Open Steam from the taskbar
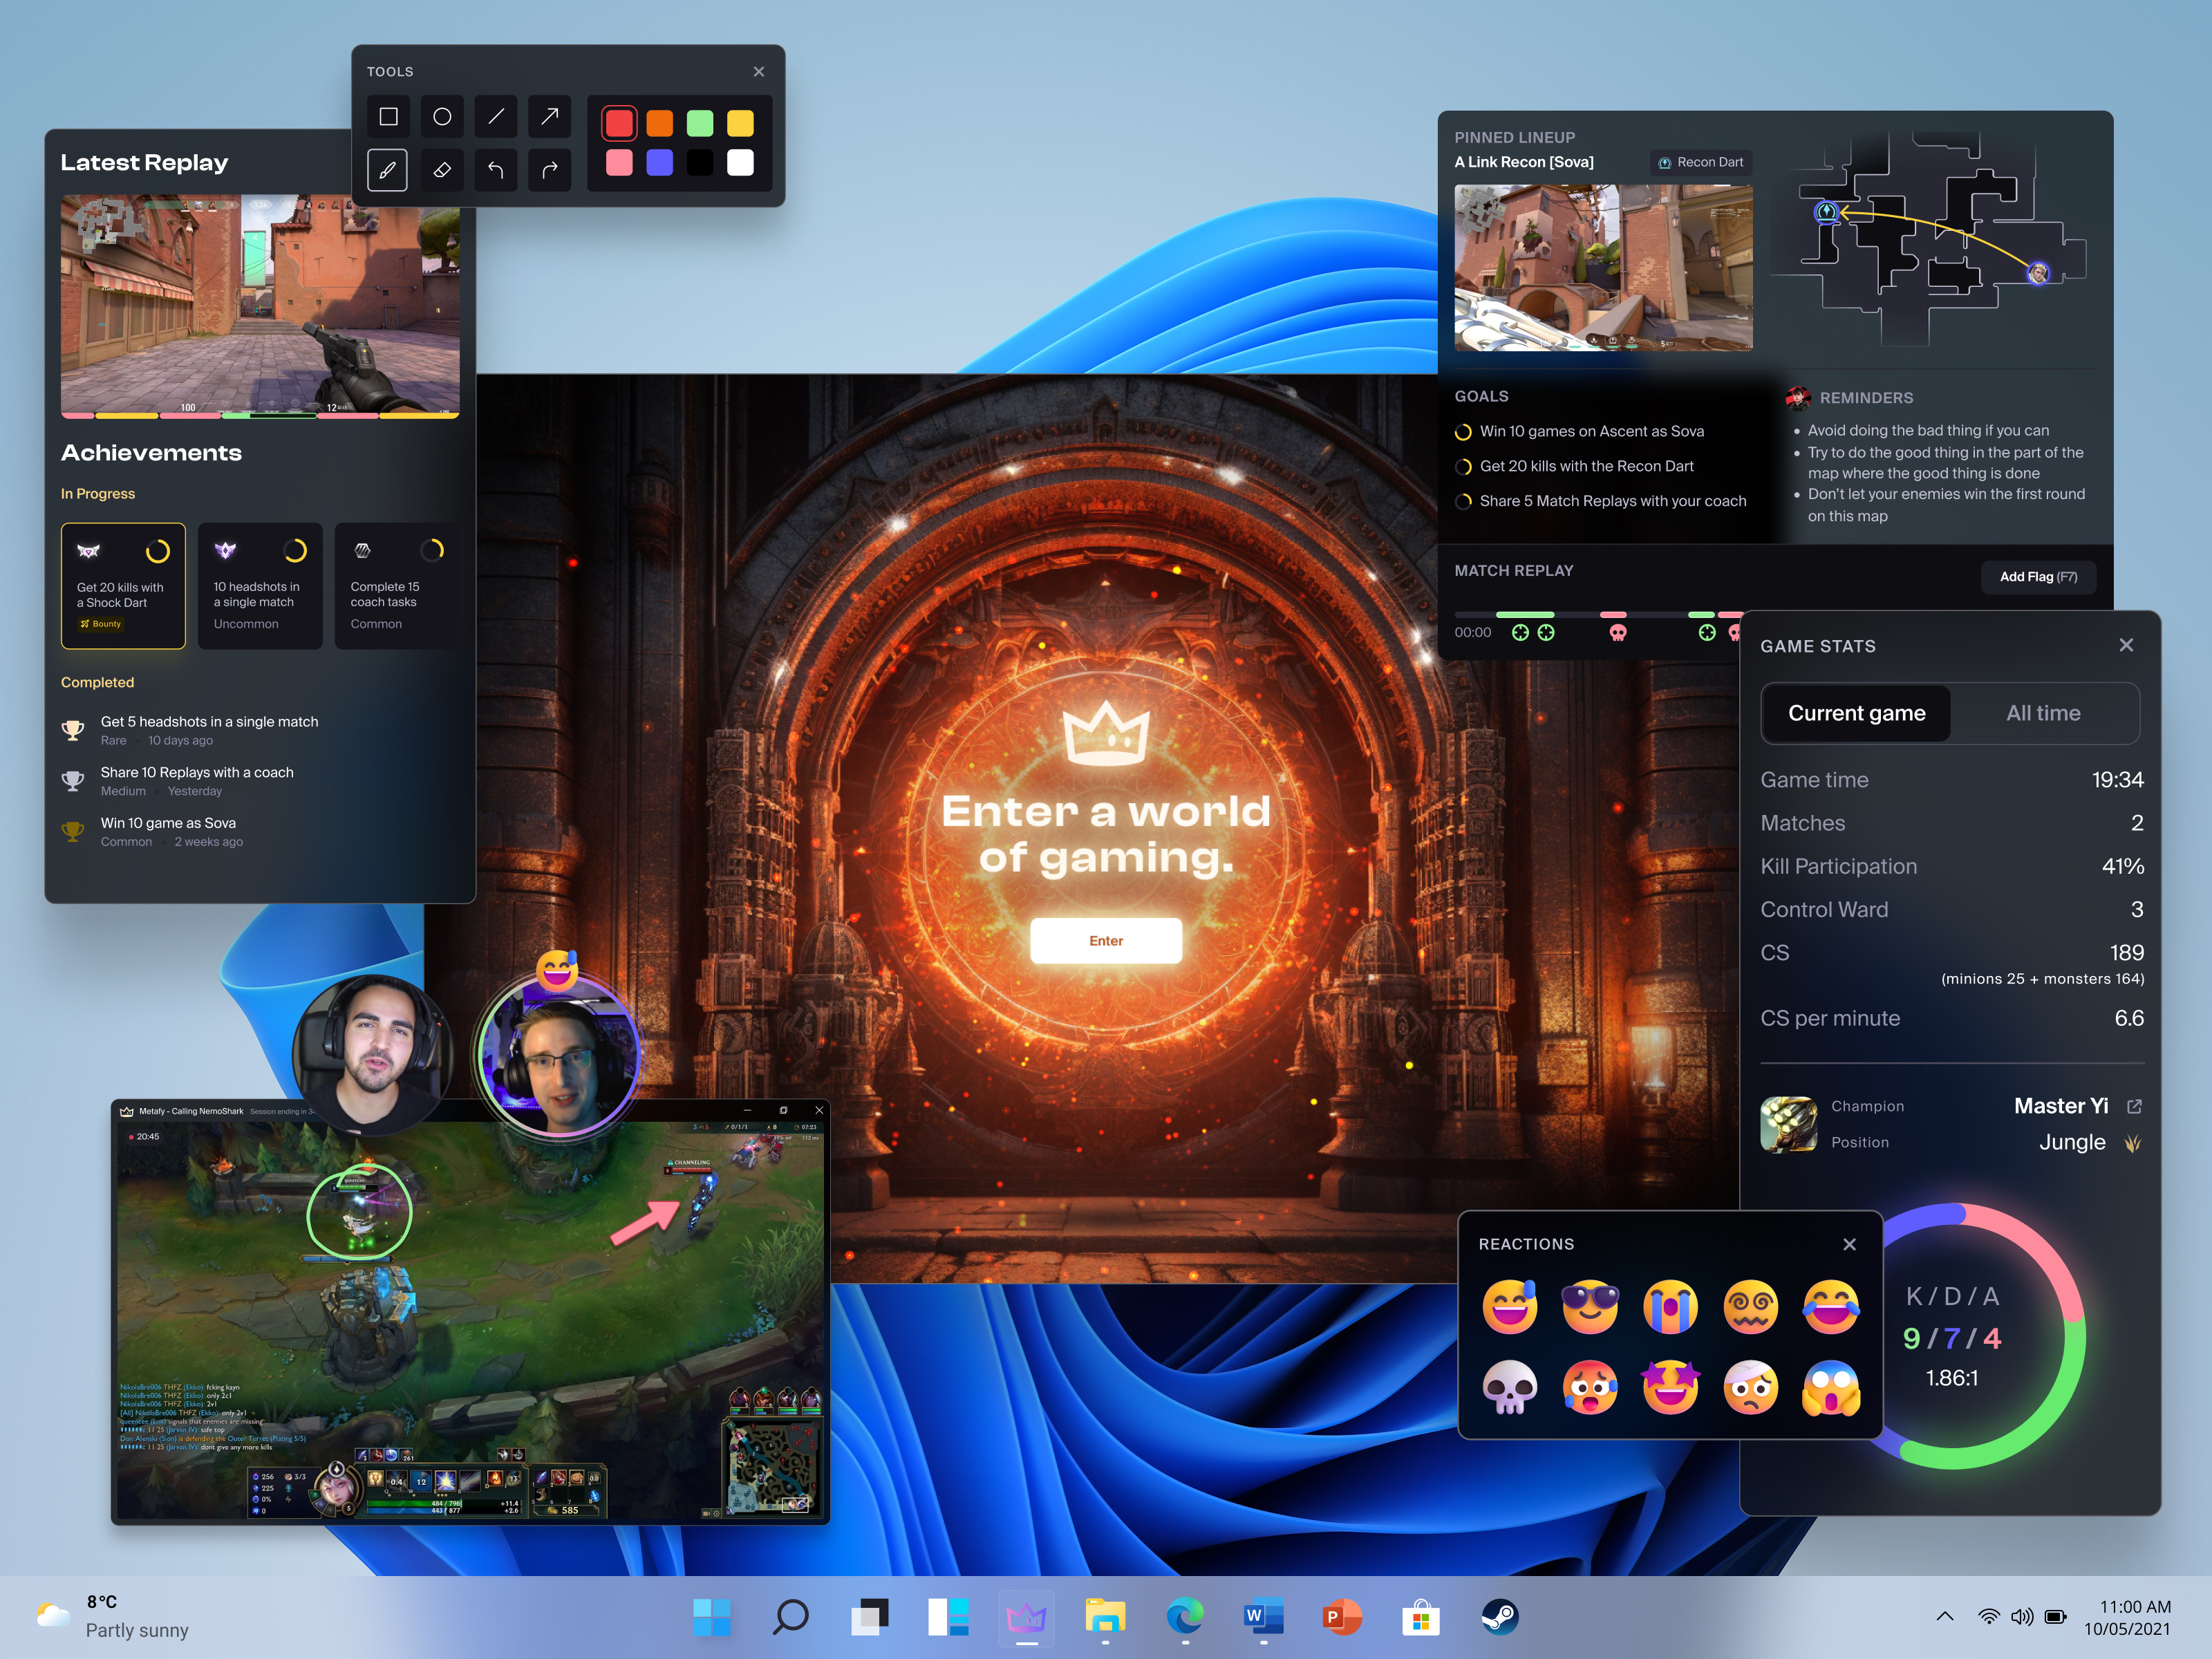 point(1499,1616)
